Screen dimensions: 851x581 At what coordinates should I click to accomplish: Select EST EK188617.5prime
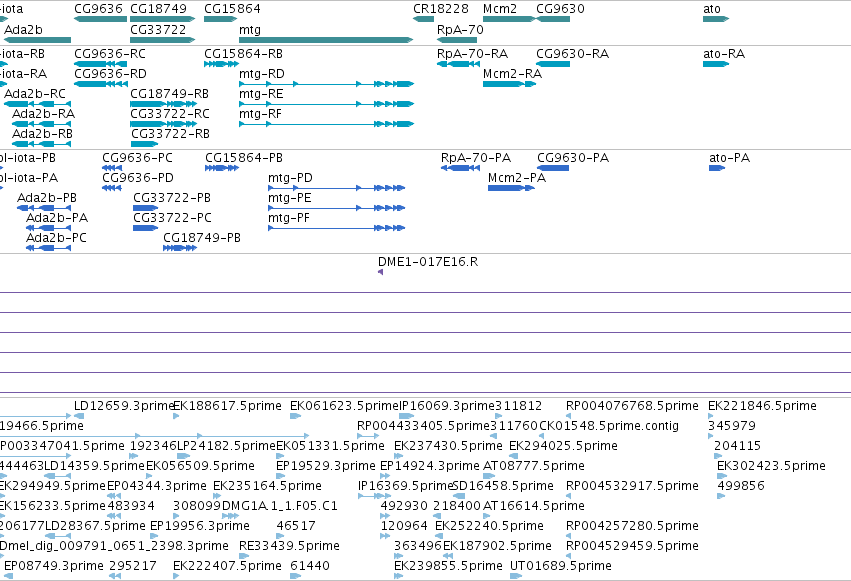tap(176, 416)
